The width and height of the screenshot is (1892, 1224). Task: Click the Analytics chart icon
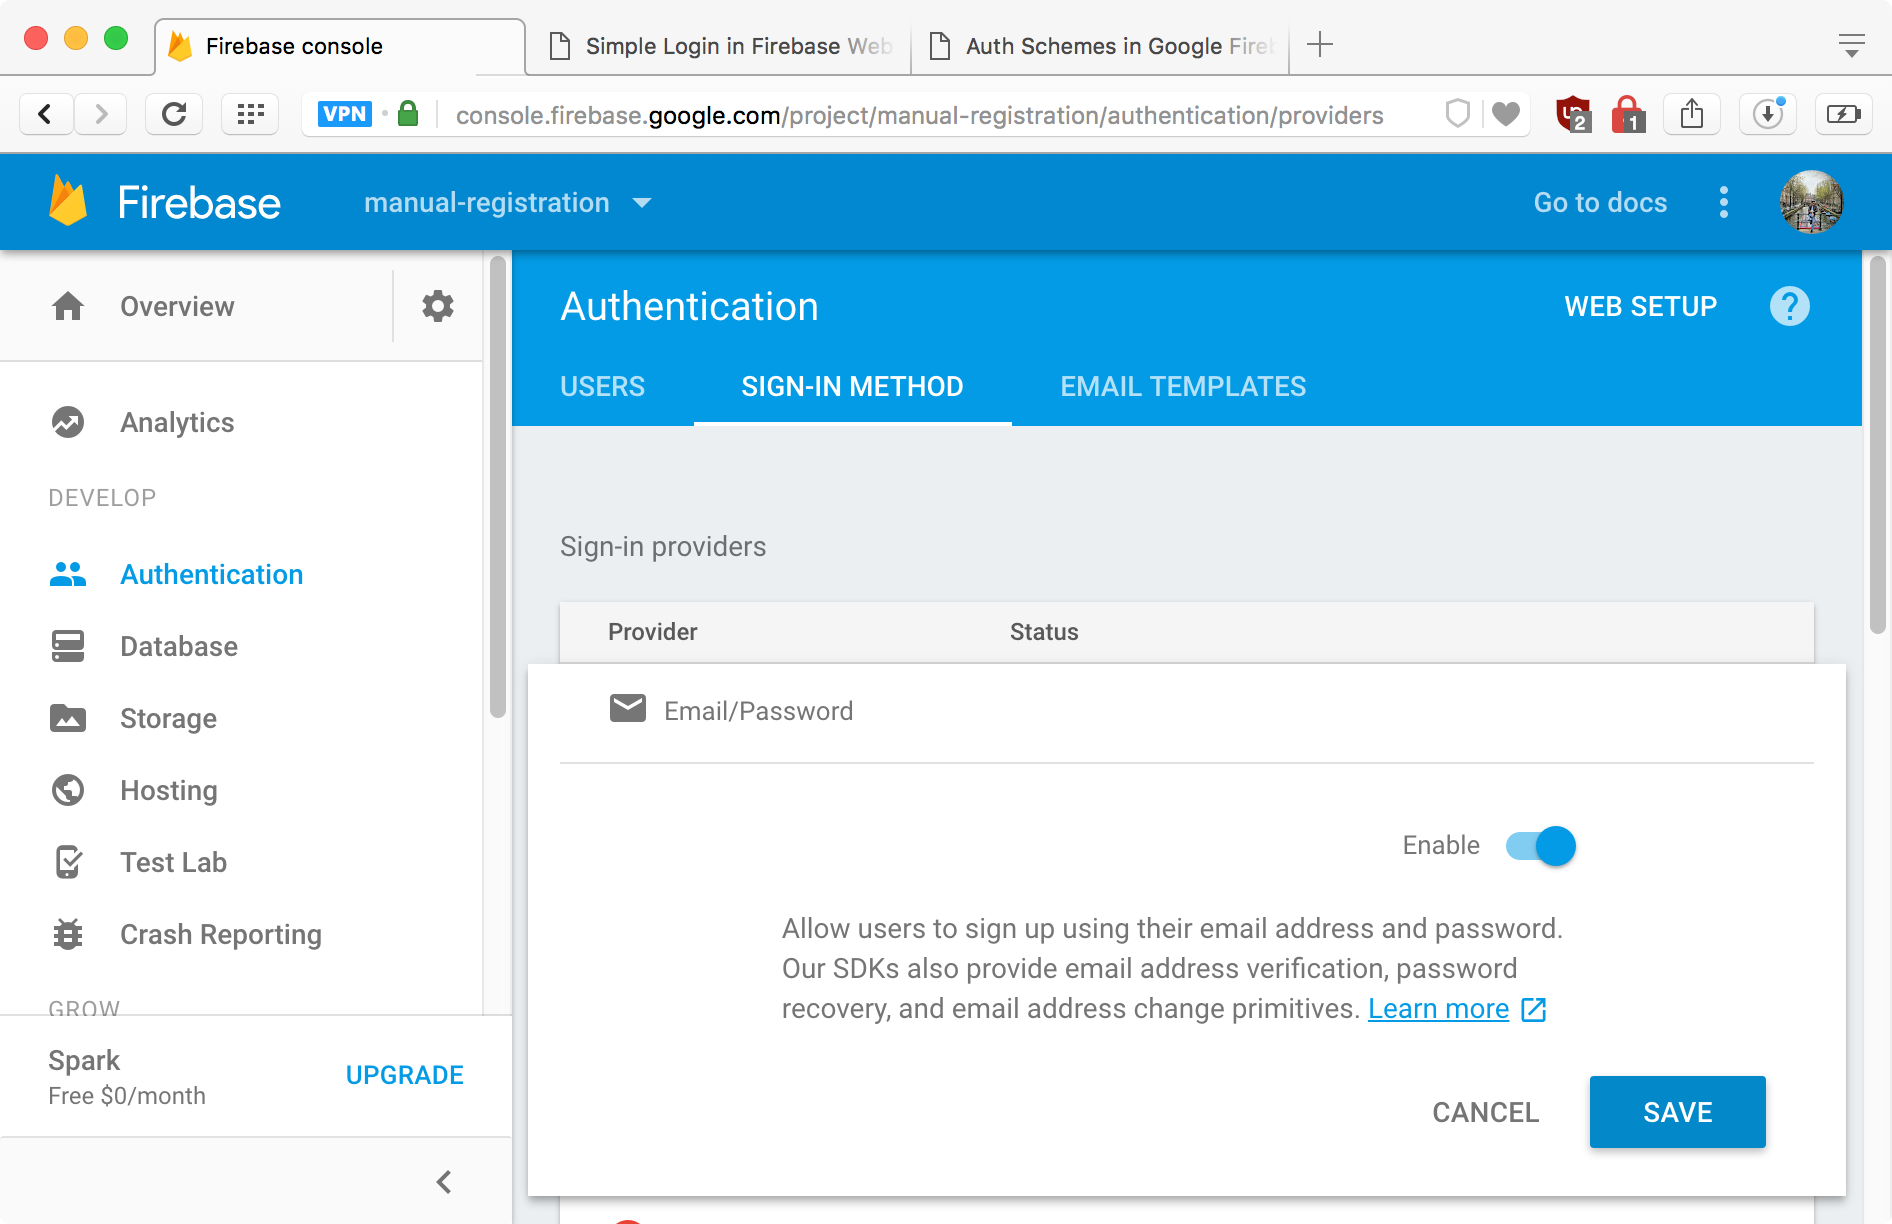68,422
